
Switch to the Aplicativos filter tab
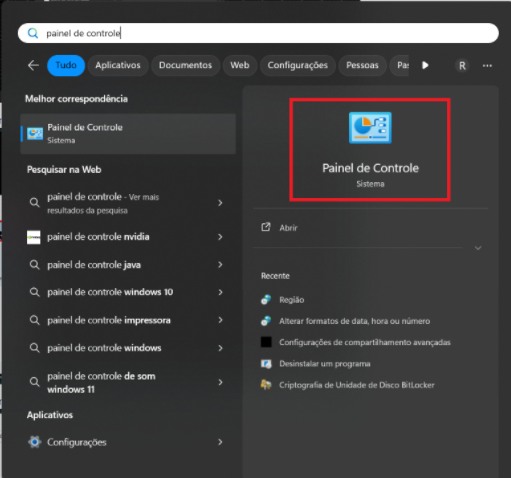[x=118, y=65]
